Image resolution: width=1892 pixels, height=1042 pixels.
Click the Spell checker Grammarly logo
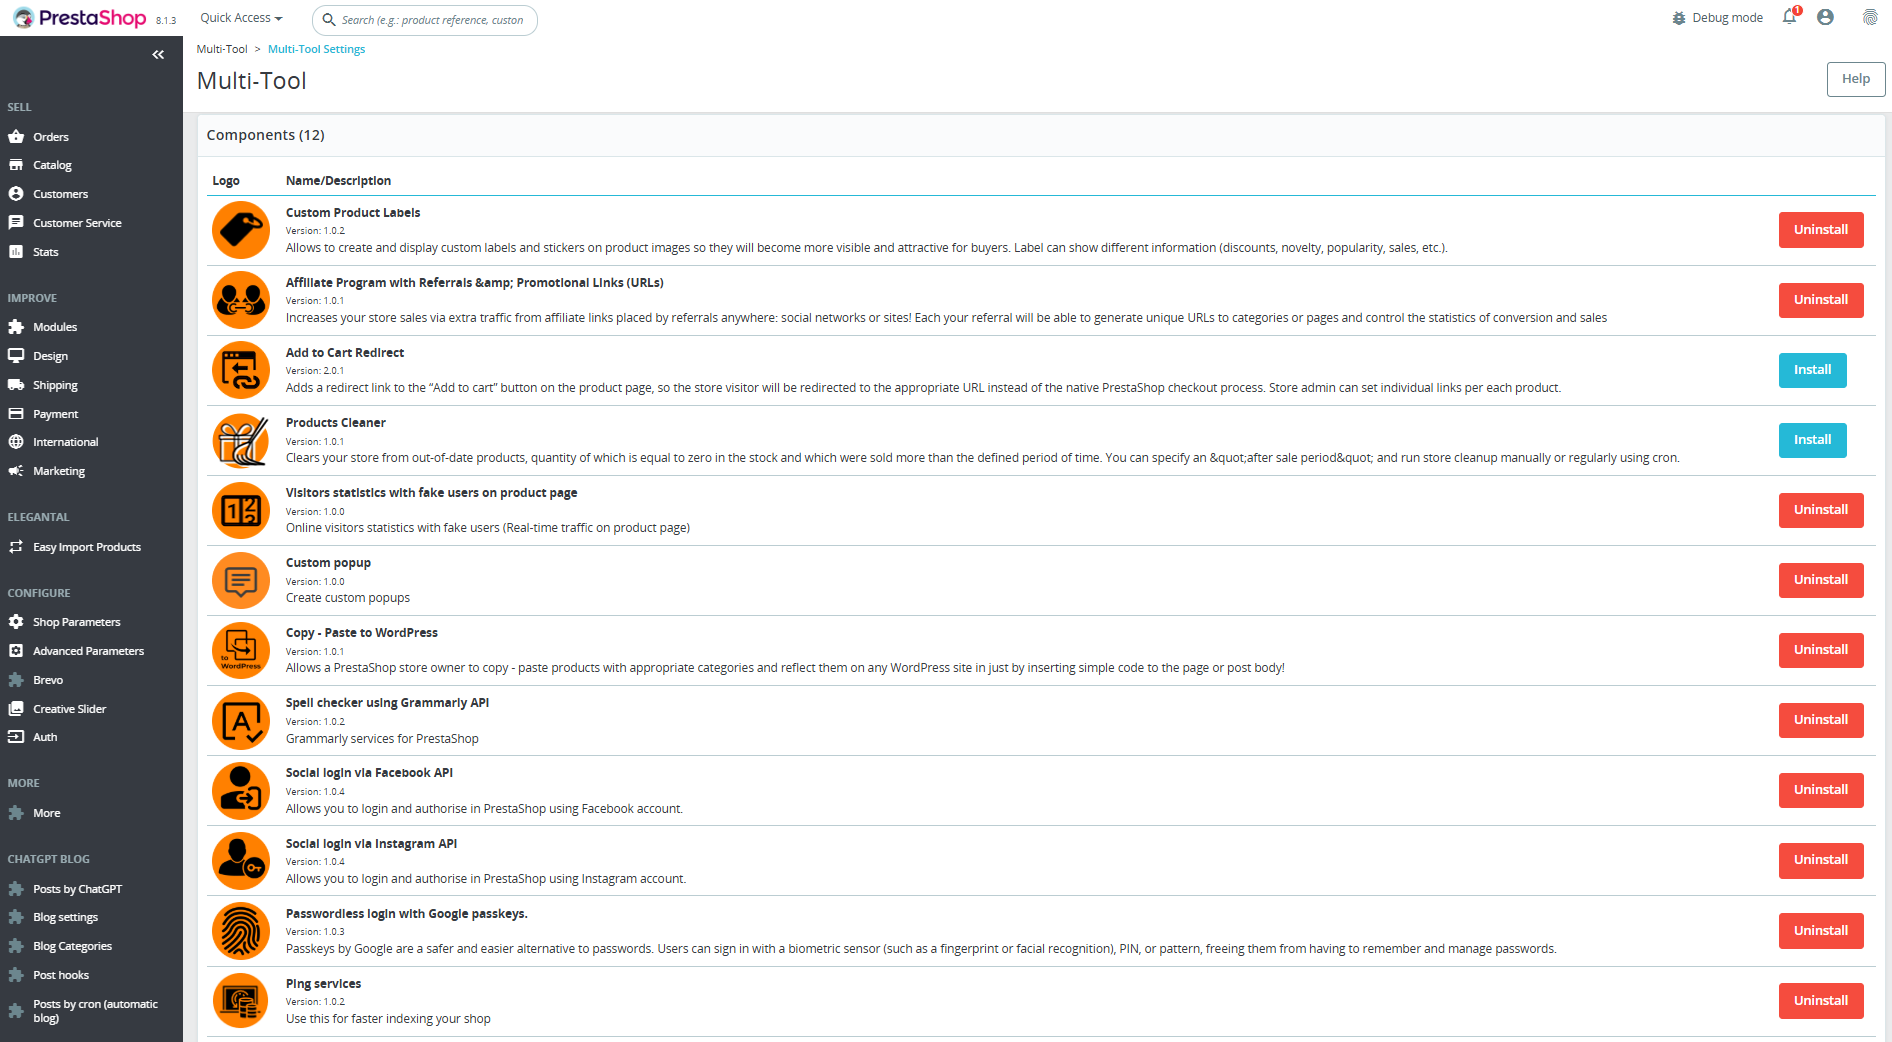pyautogui.click(x=241, y=720)
